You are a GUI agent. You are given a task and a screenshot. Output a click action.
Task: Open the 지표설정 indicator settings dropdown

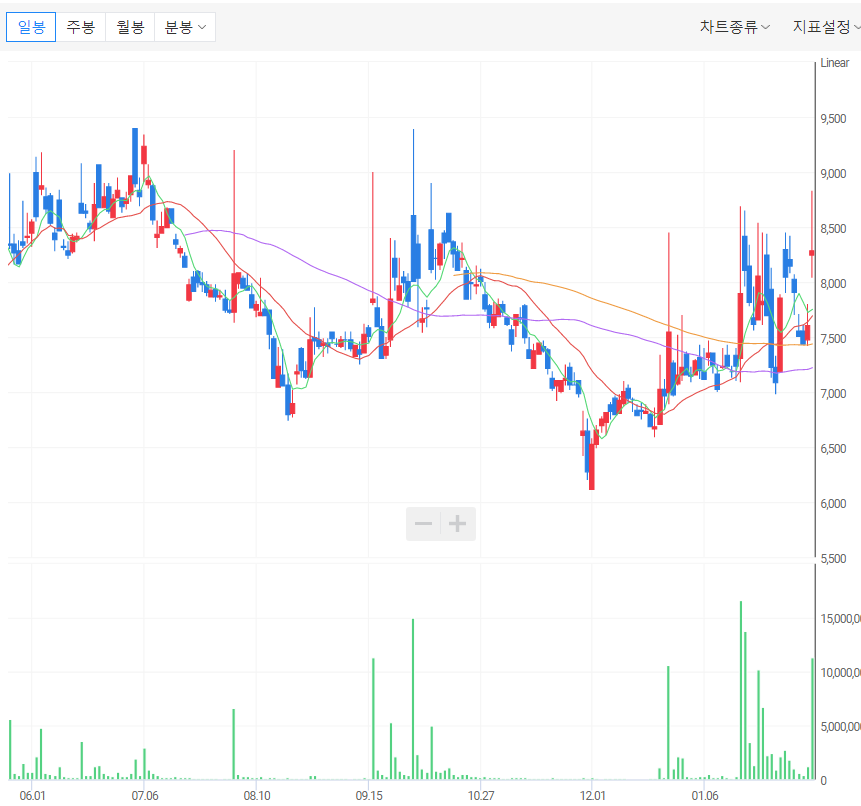click(x=826, y=26)
